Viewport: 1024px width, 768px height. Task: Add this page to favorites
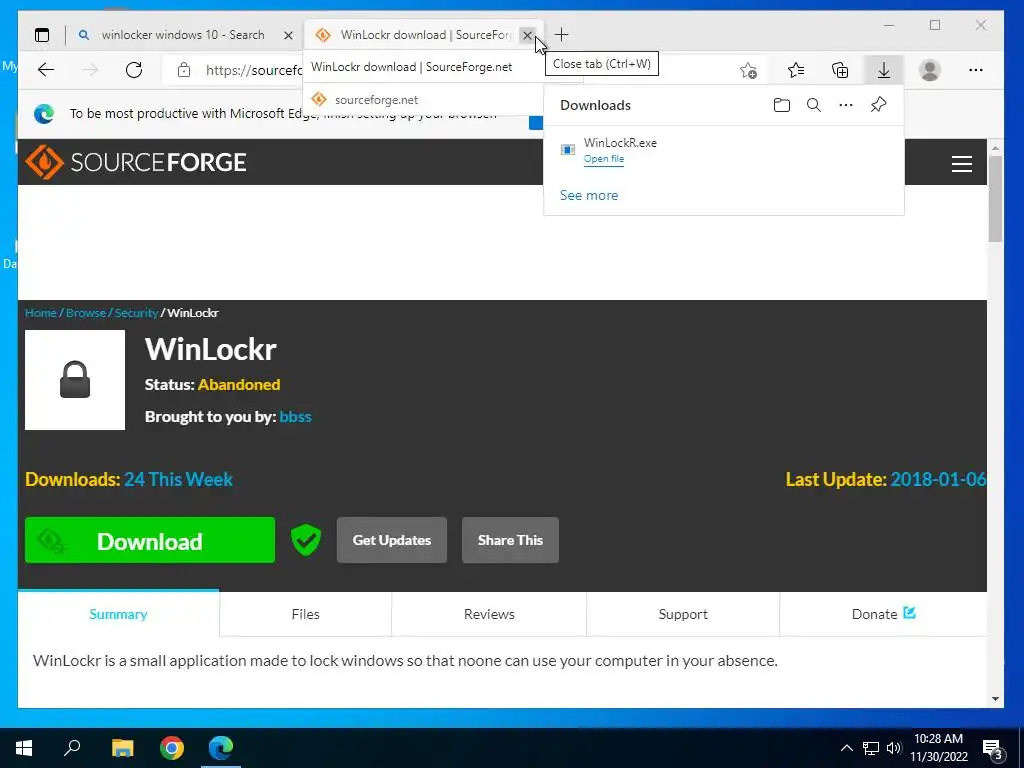[x=748, y=70]
